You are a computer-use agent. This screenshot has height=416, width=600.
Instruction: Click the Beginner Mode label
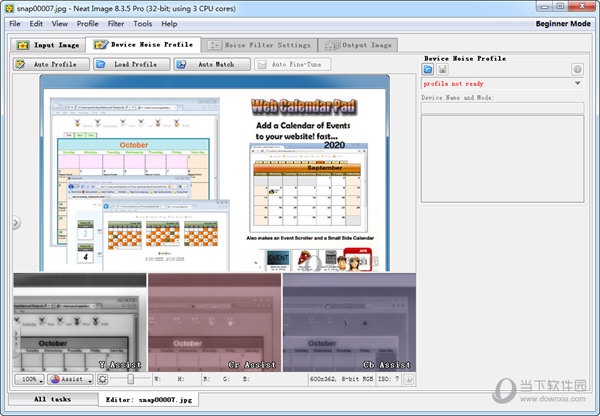click(x=563, y=24)
